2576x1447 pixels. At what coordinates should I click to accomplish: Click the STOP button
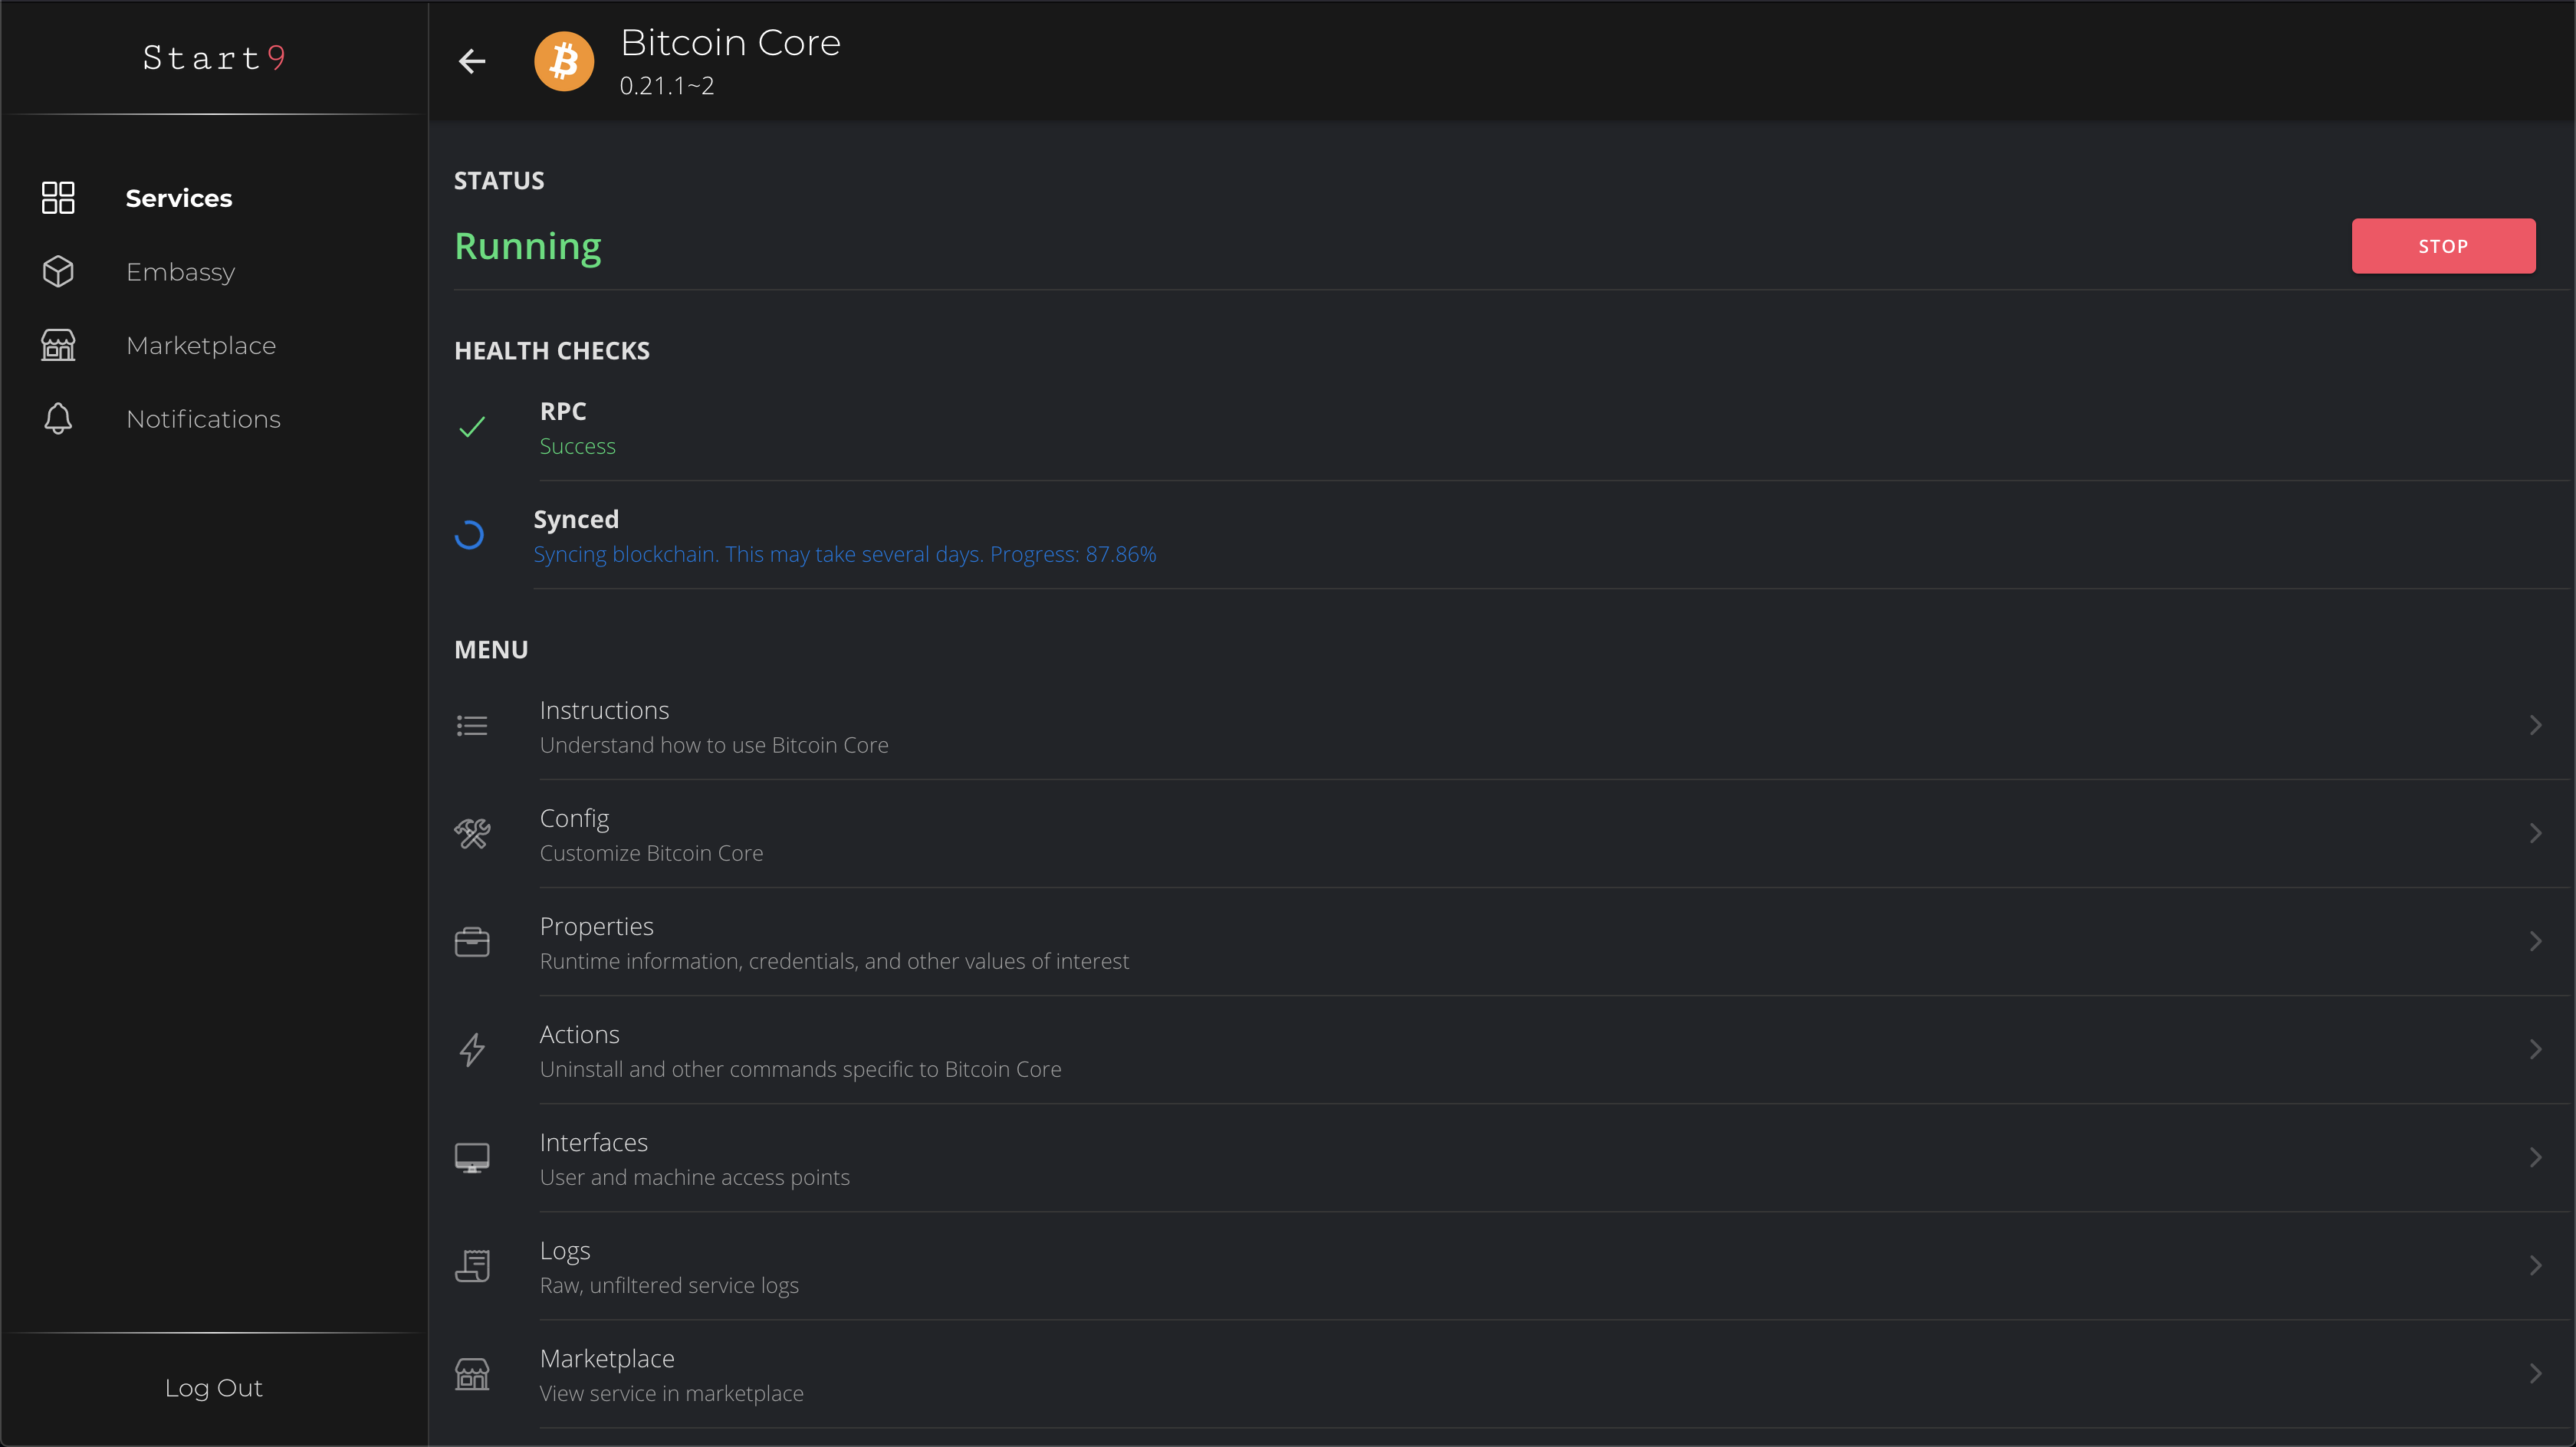point(2443,246)
